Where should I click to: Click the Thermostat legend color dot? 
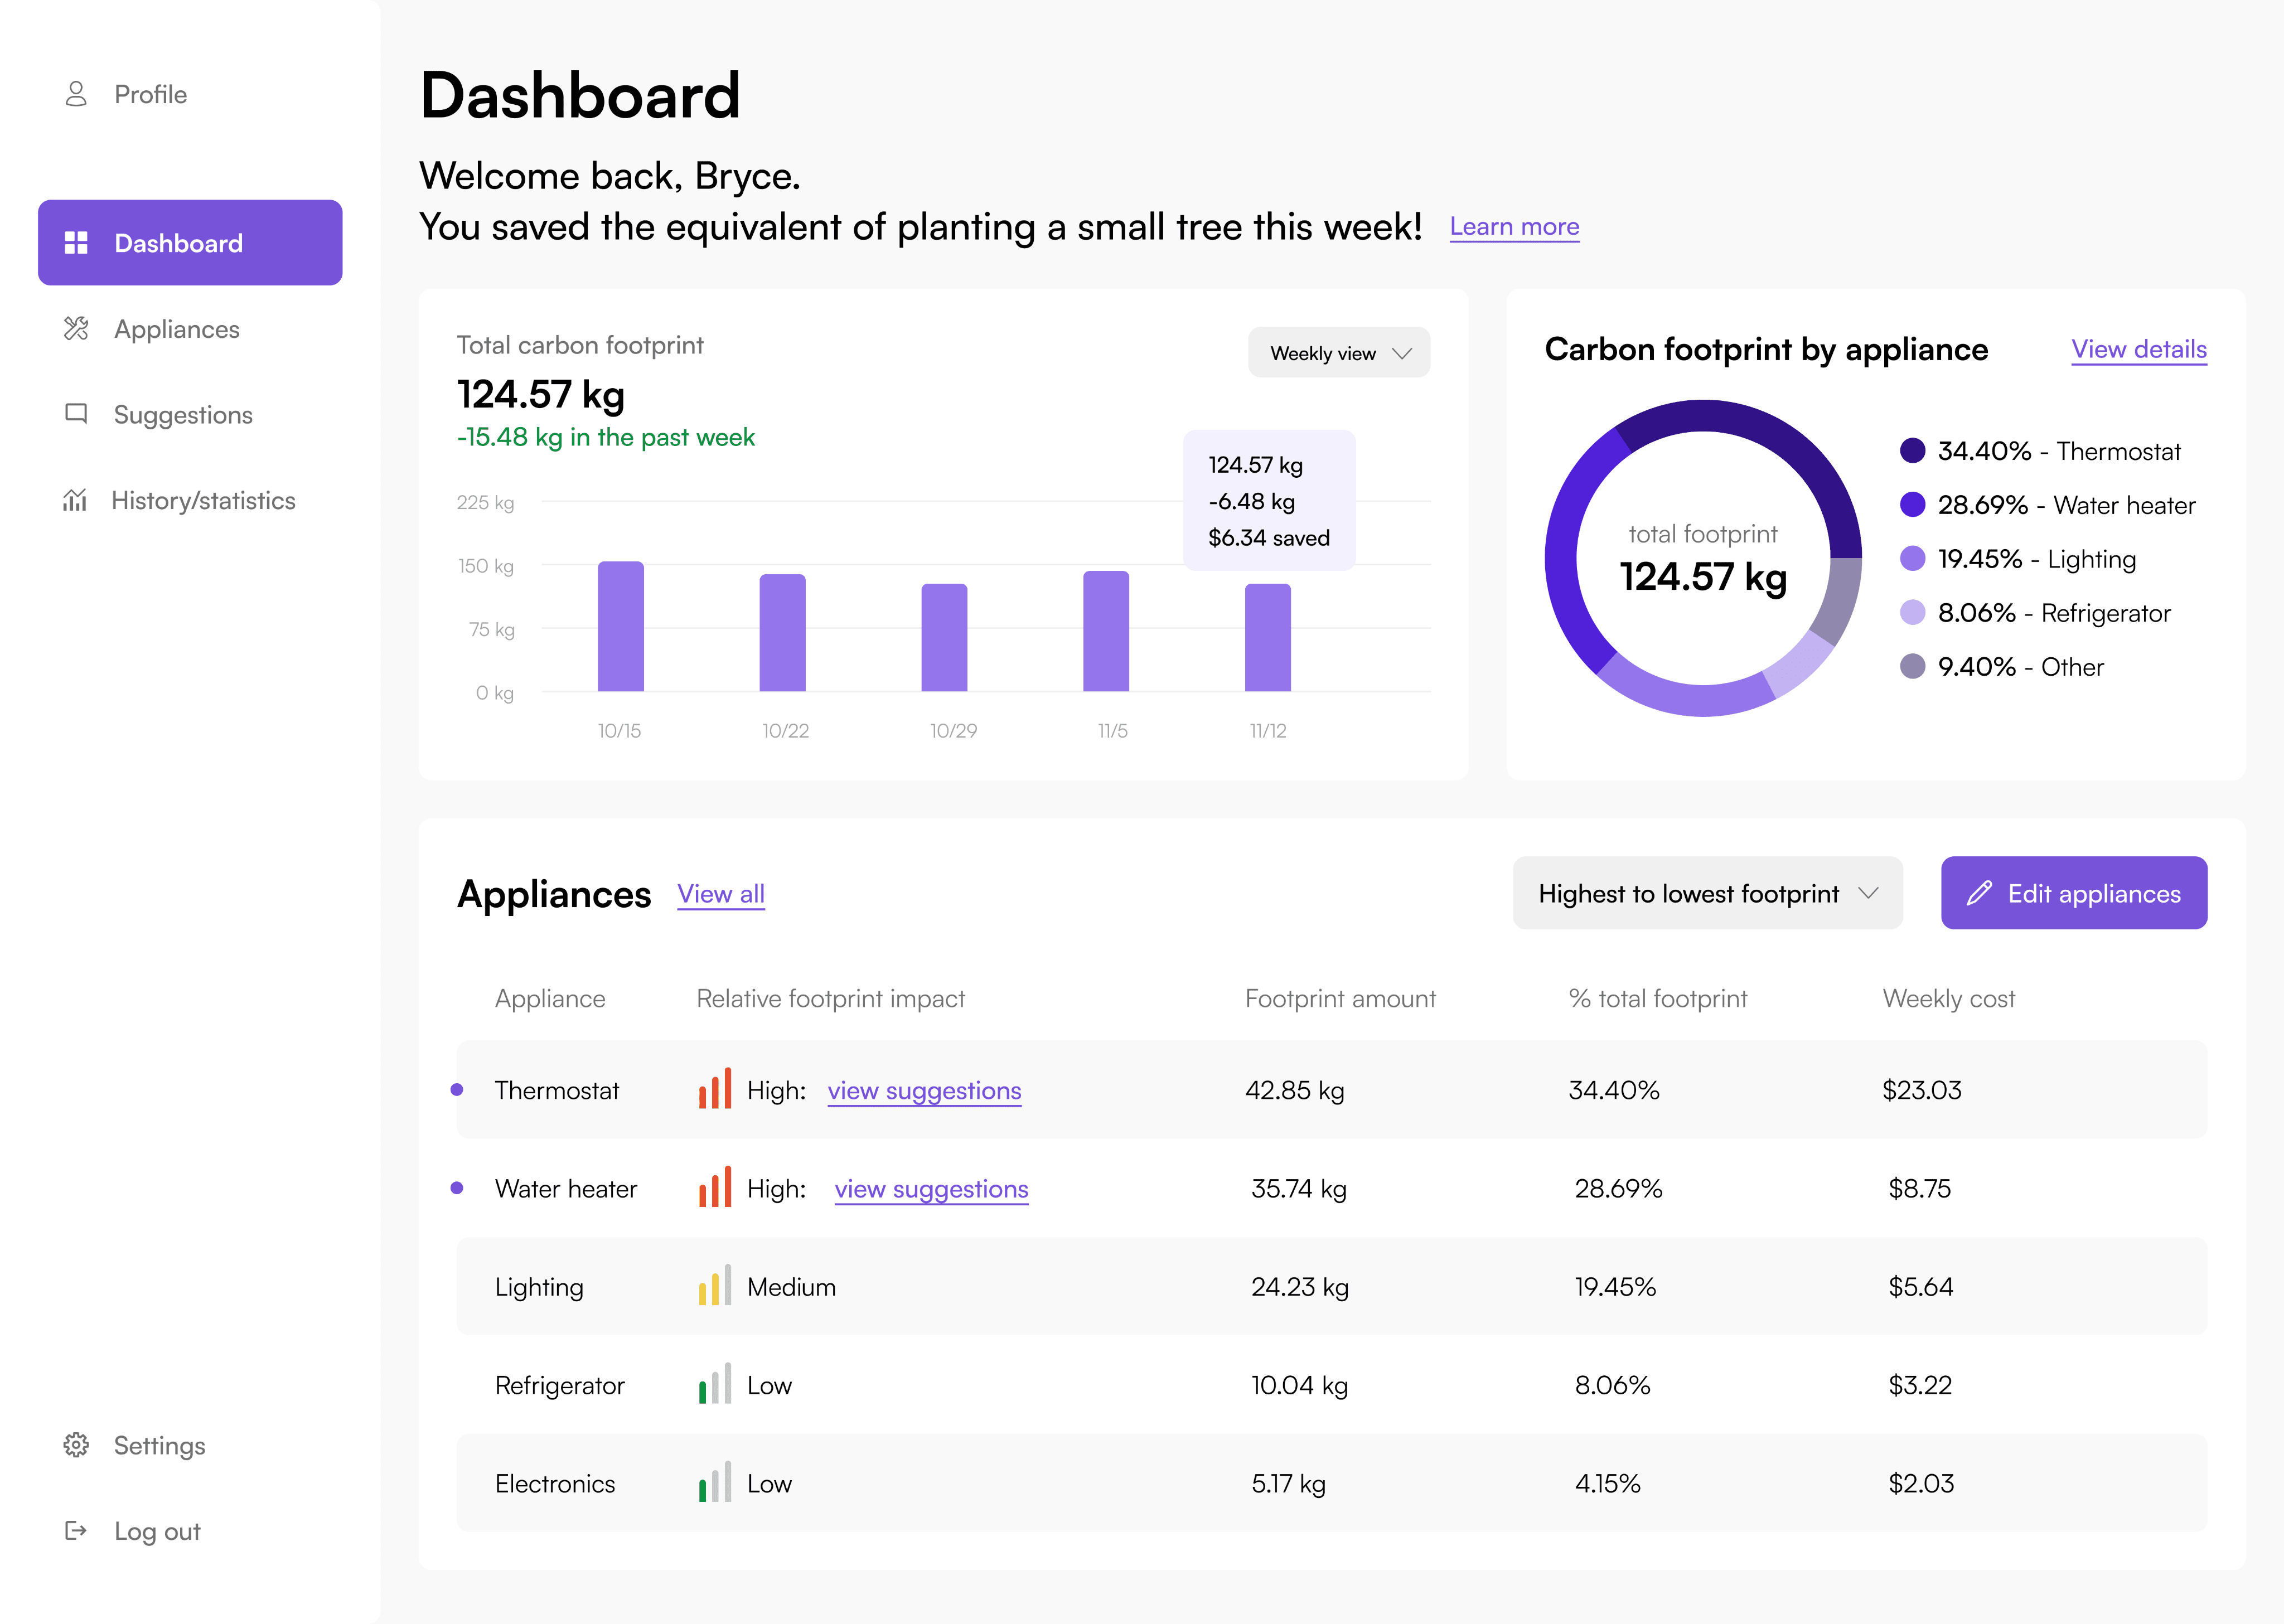tap(1912, 451)
